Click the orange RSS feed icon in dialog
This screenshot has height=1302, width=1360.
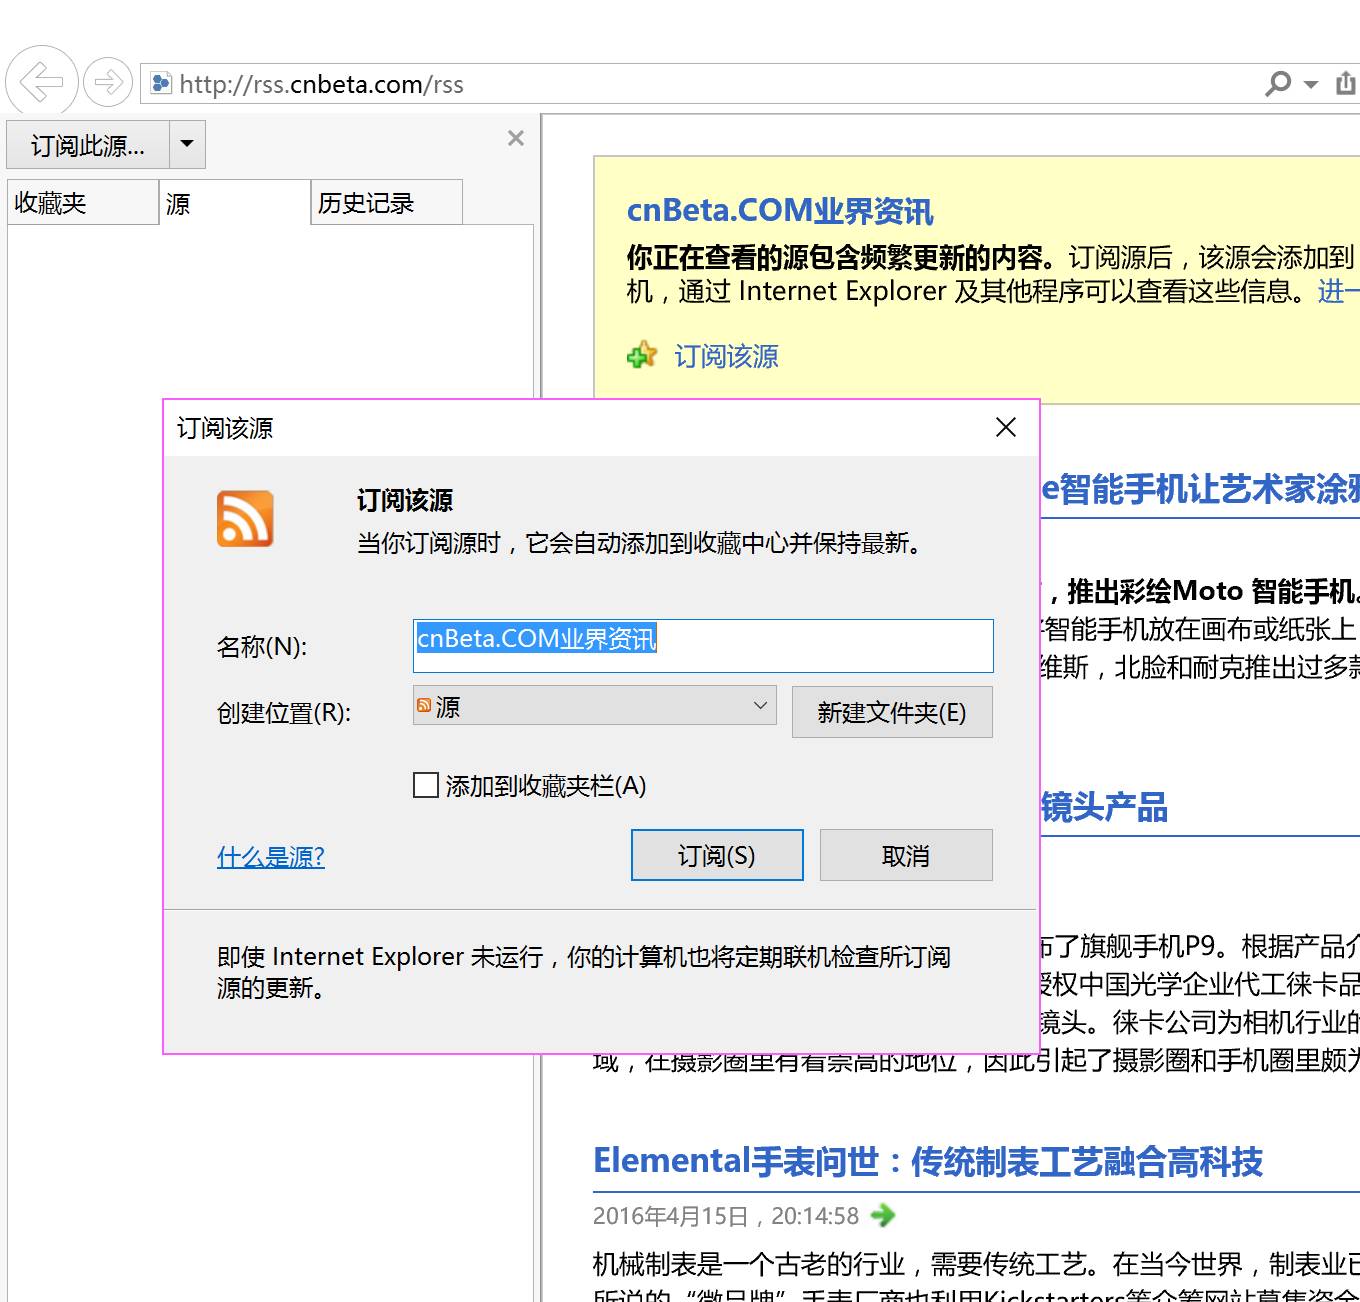(245, 519)
